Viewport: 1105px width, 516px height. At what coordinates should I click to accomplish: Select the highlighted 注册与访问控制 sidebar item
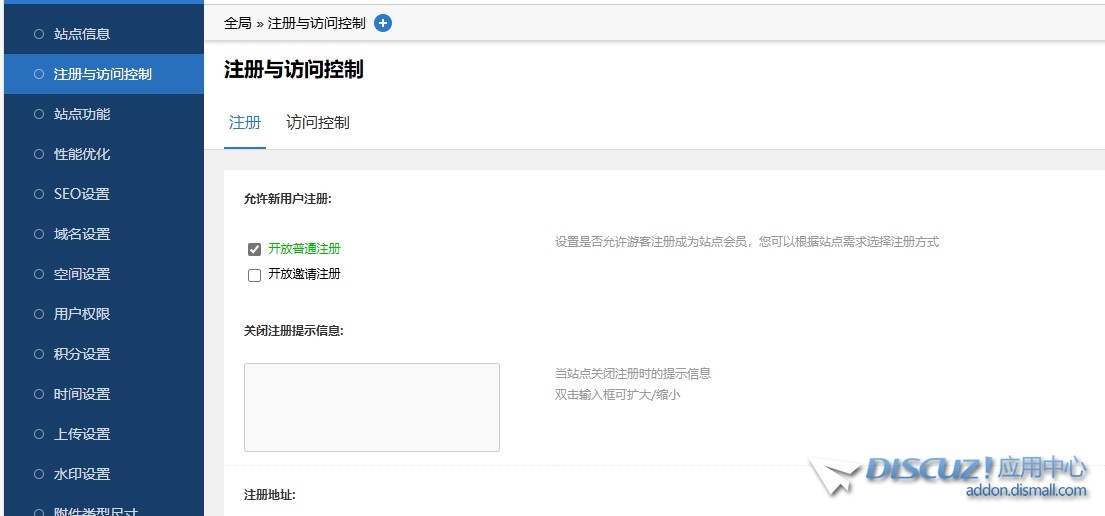click(102, 74)
